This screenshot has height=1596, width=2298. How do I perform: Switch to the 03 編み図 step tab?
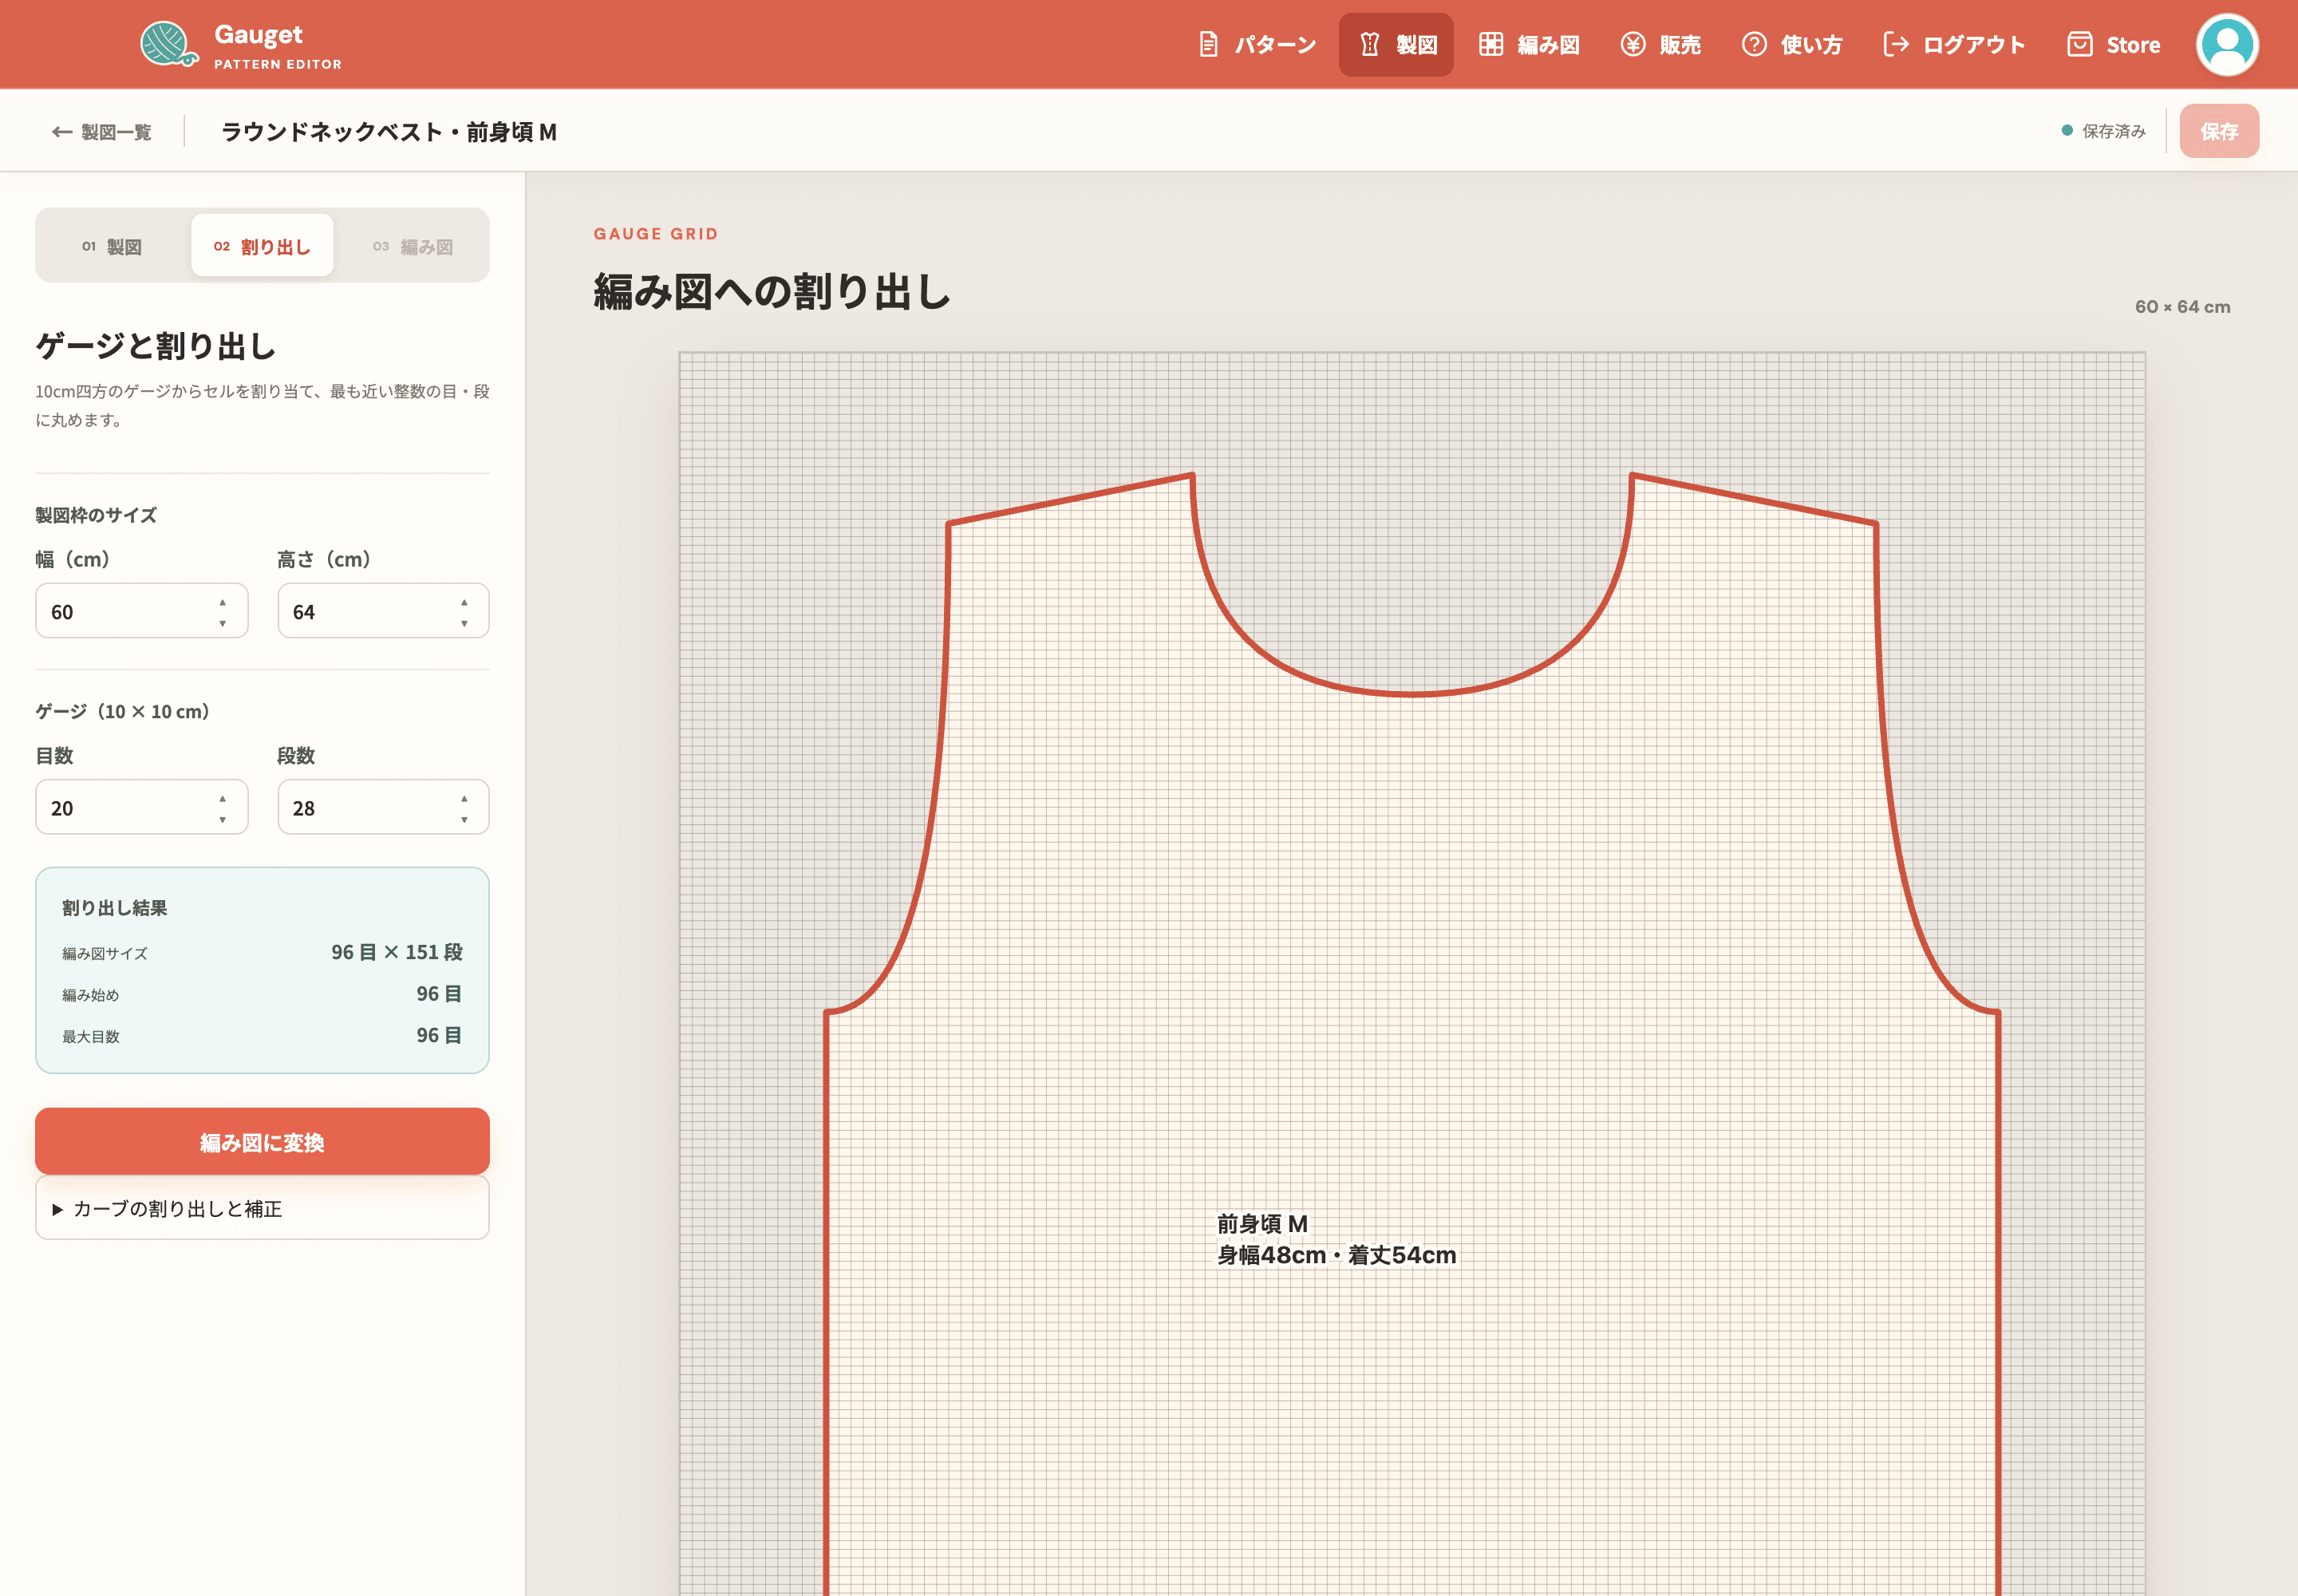413,246
